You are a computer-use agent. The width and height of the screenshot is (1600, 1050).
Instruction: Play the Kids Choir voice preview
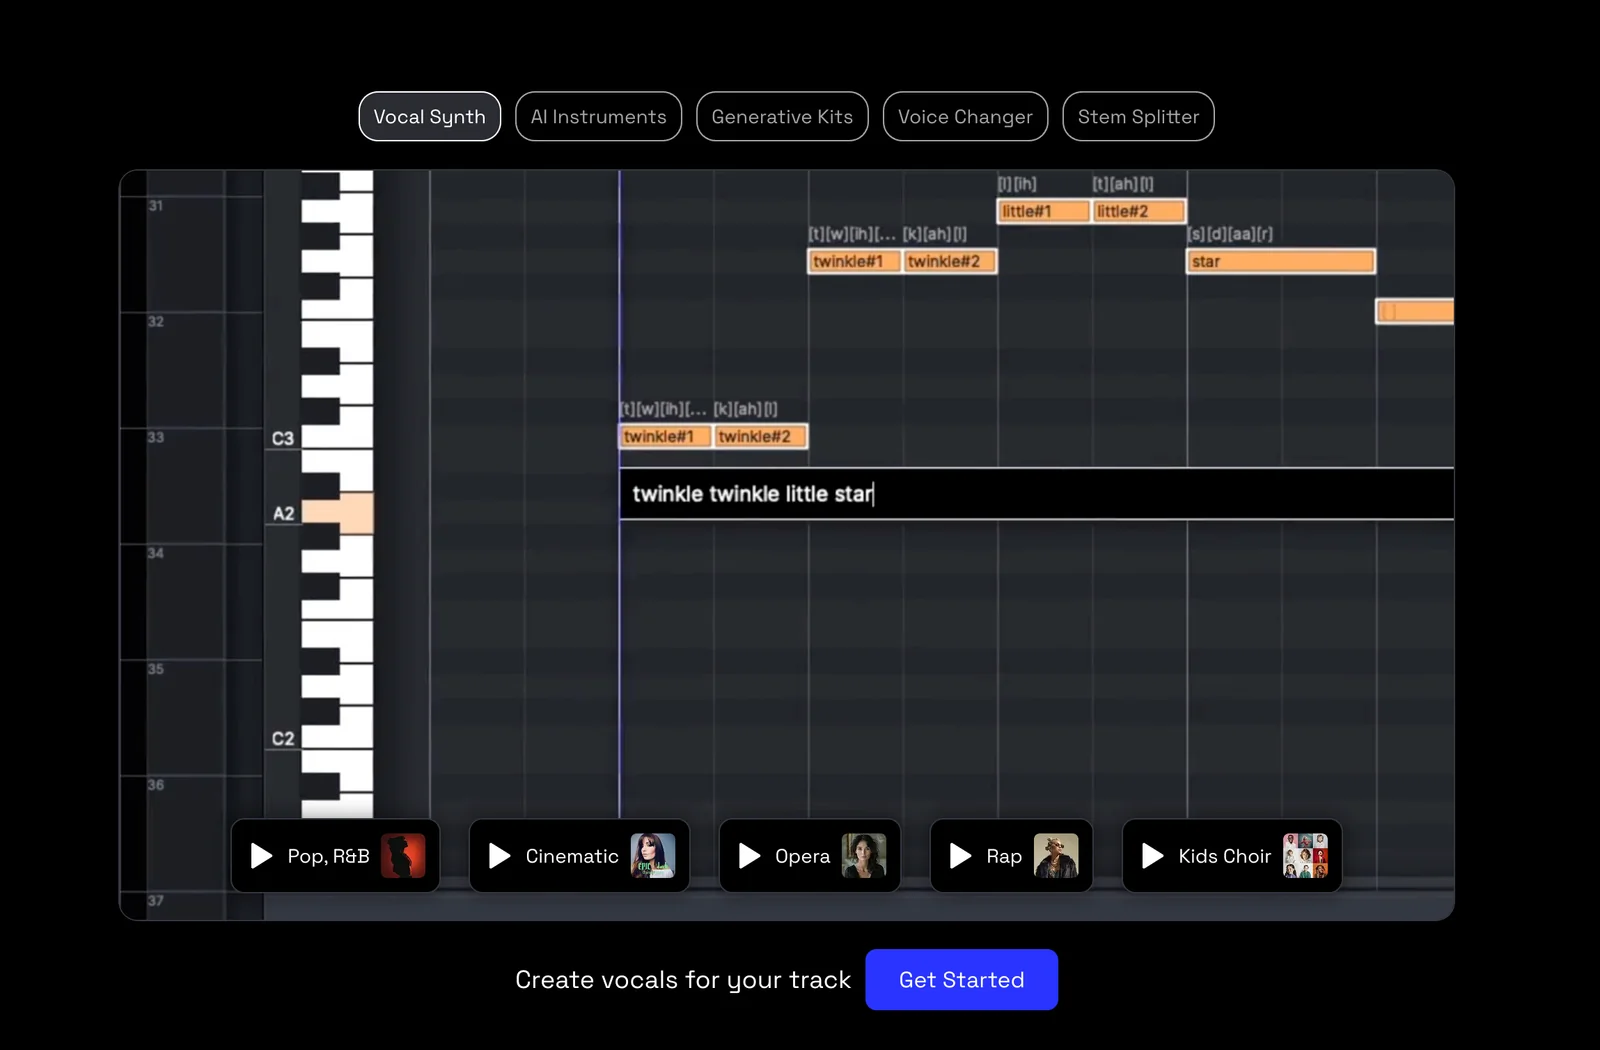[1151, 856]
